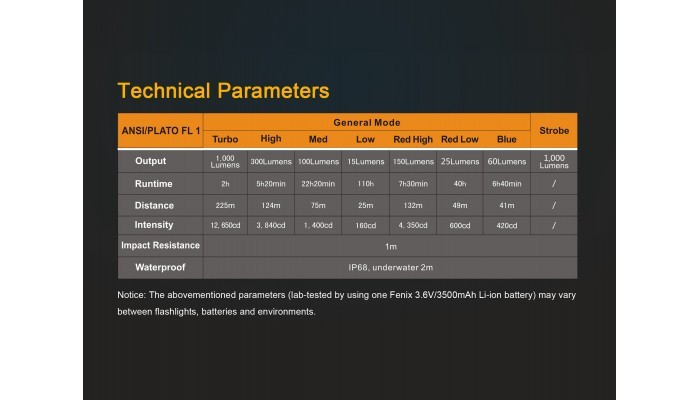Select the IP68, underwater 2m cell
Image resolution: width=700 pixels, height=400 pixels.
coord(390,268)
